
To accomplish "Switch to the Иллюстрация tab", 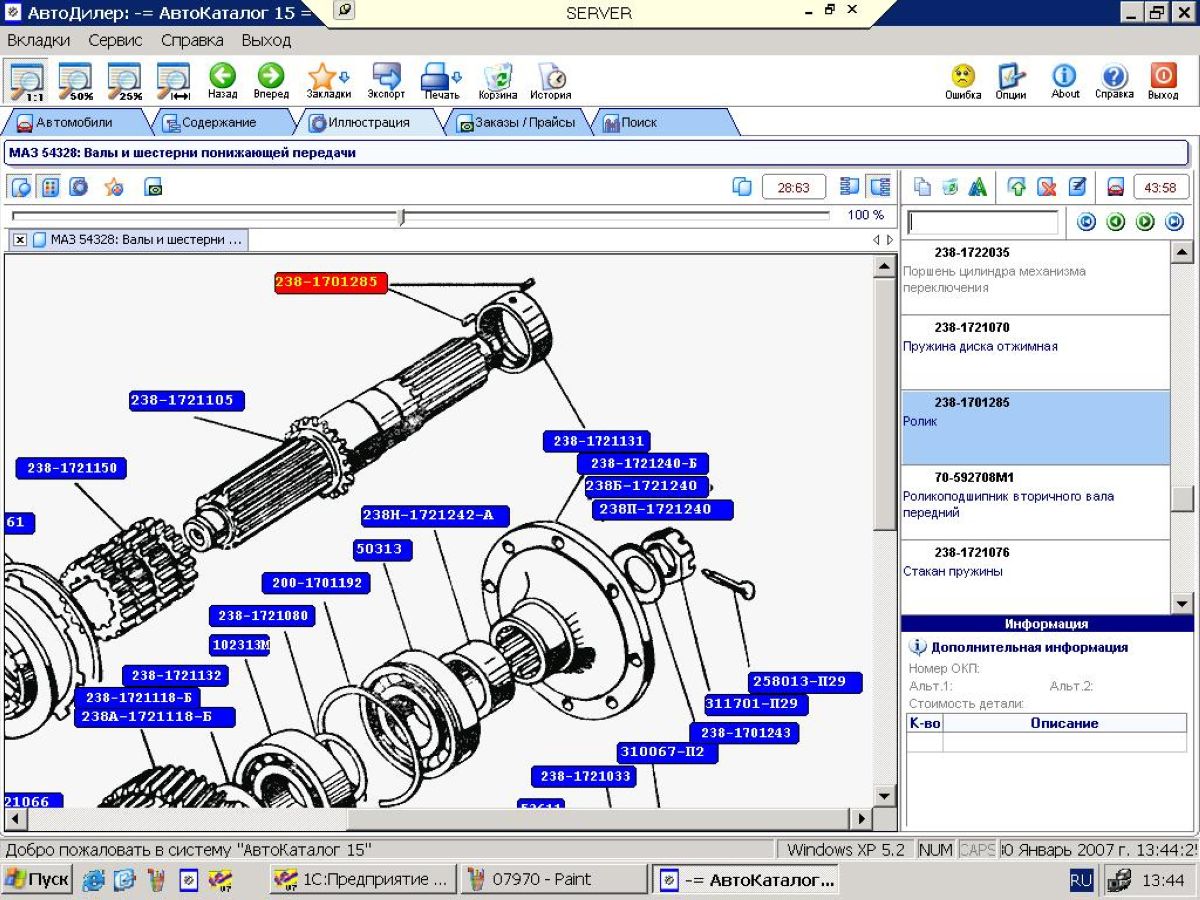I will coord(369,122).
